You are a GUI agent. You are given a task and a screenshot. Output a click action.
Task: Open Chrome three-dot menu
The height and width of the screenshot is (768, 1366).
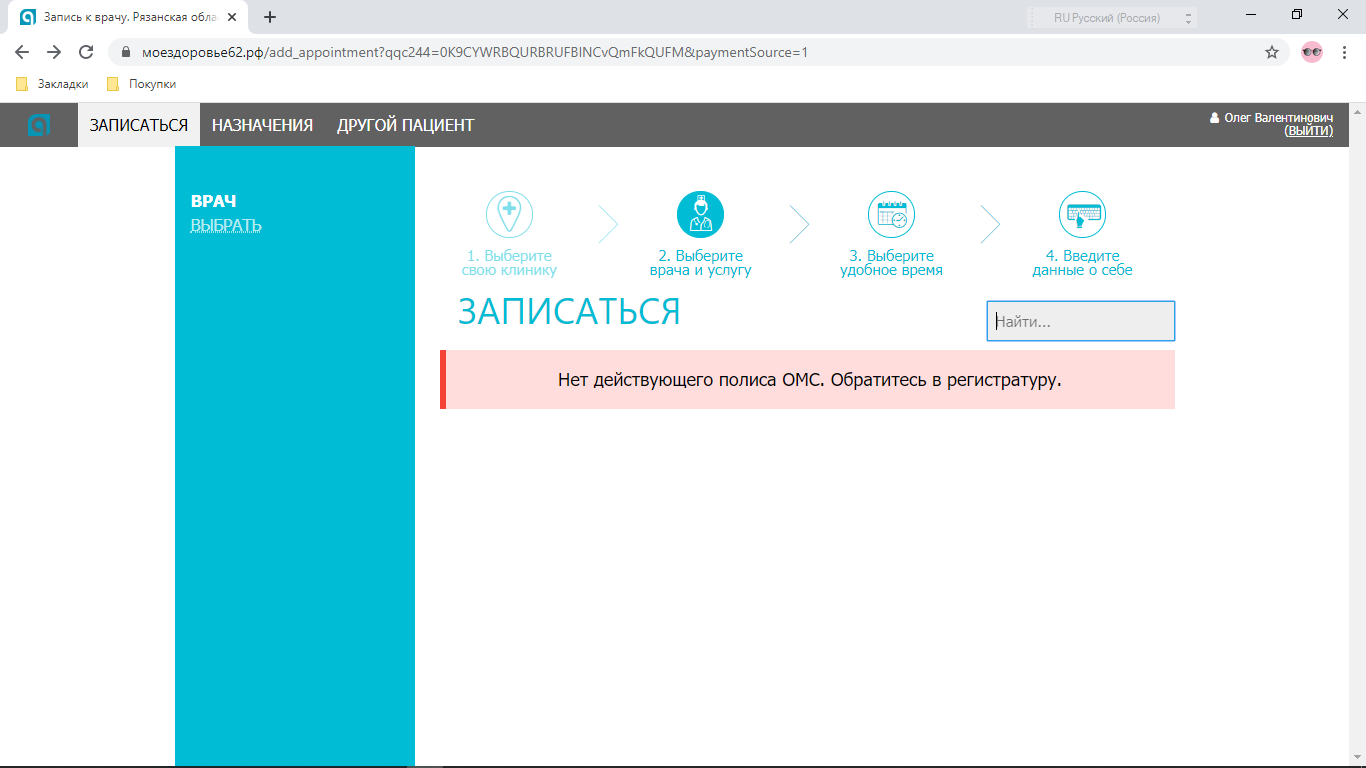tap(1345, 52)
